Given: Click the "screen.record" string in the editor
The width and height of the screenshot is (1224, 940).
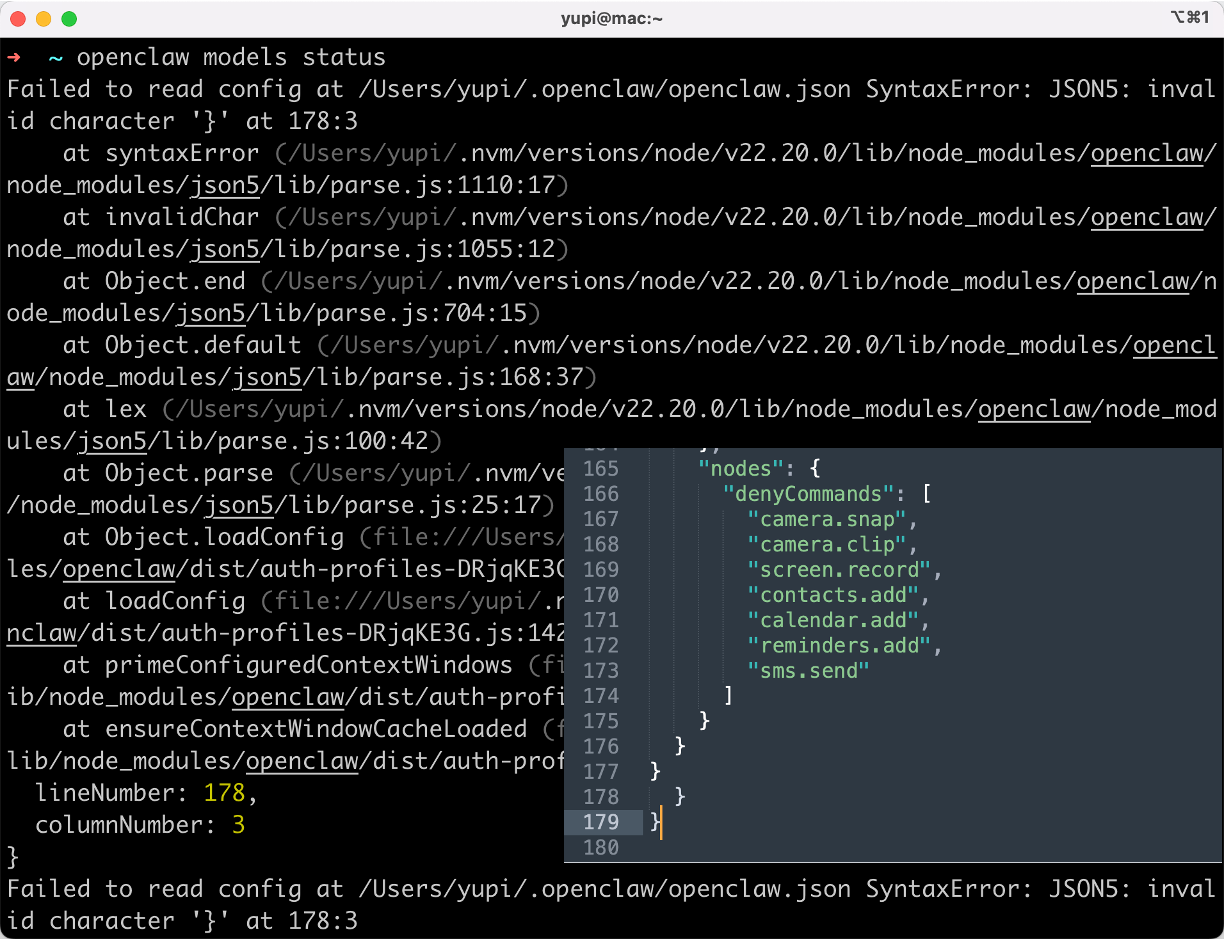Looking at the screenshot, I should pyautogui.click(x=840, y=569).
